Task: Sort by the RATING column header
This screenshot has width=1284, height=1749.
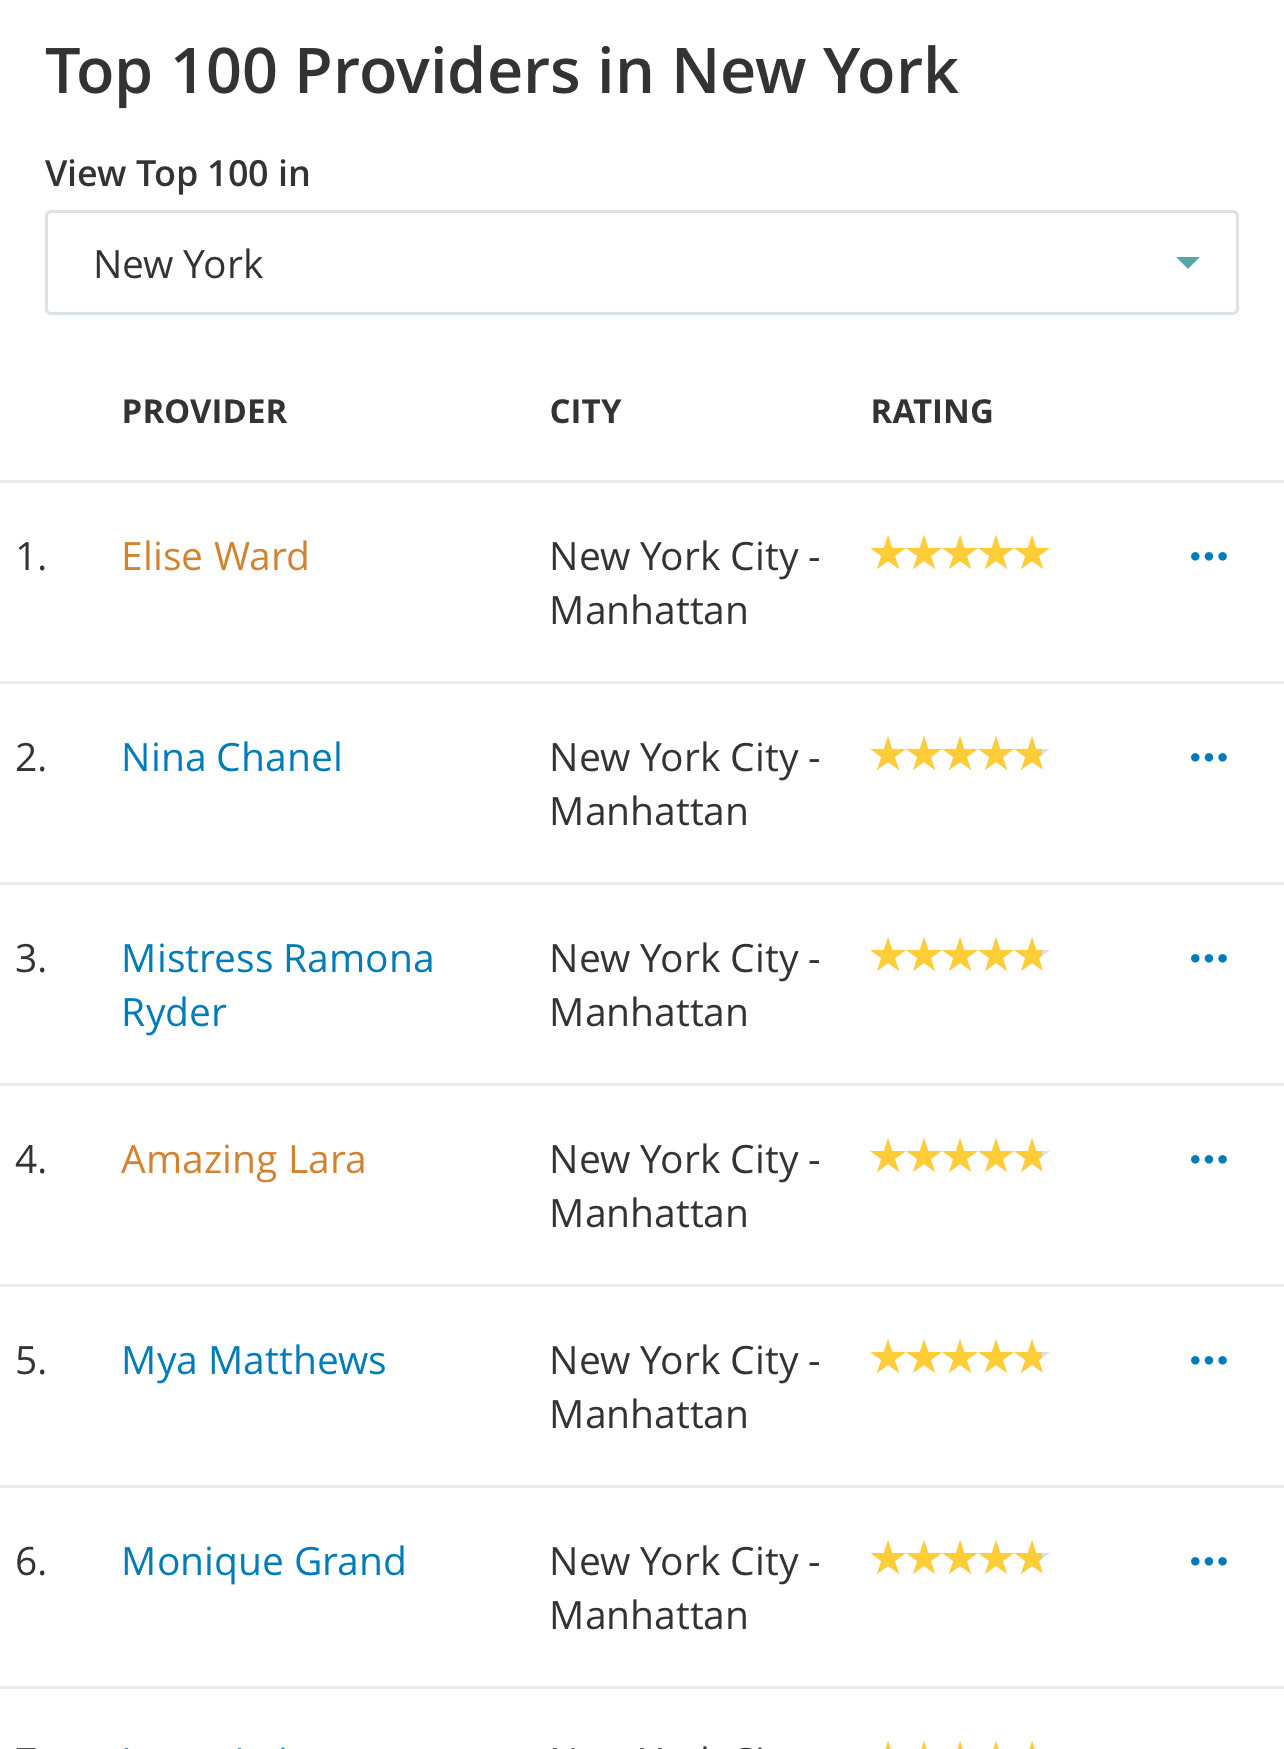Action: [932, 411]
